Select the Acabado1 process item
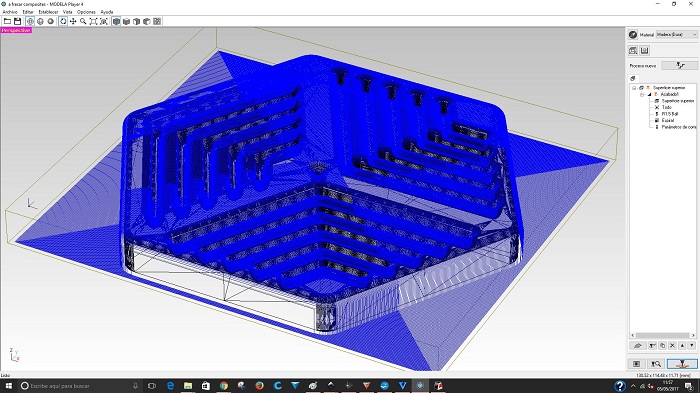 tap(669, 94)
